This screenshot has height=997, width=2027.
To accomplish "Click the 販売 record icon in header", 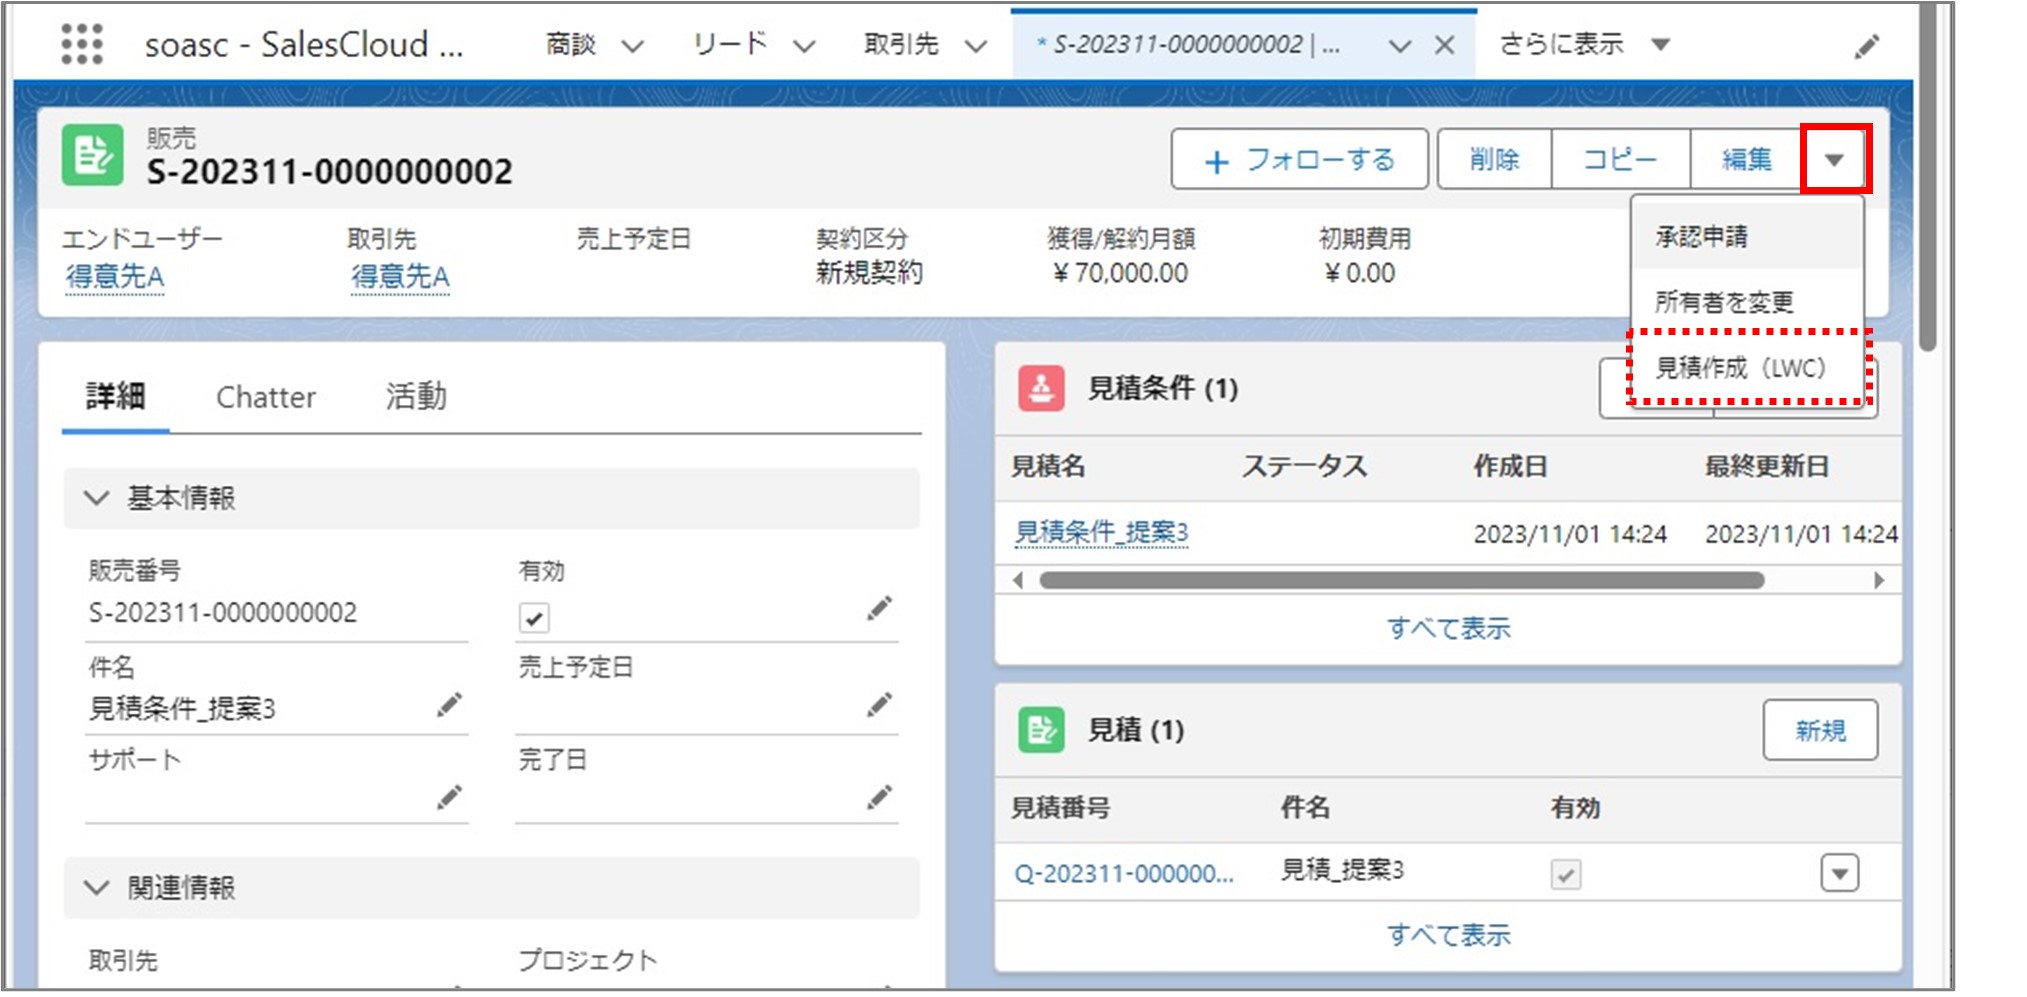I will (93, 156).
